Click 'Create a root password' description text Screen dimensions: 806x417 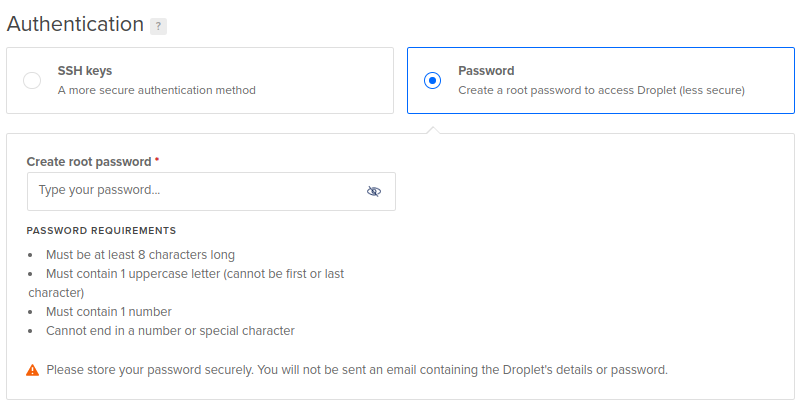click(601, 90)
